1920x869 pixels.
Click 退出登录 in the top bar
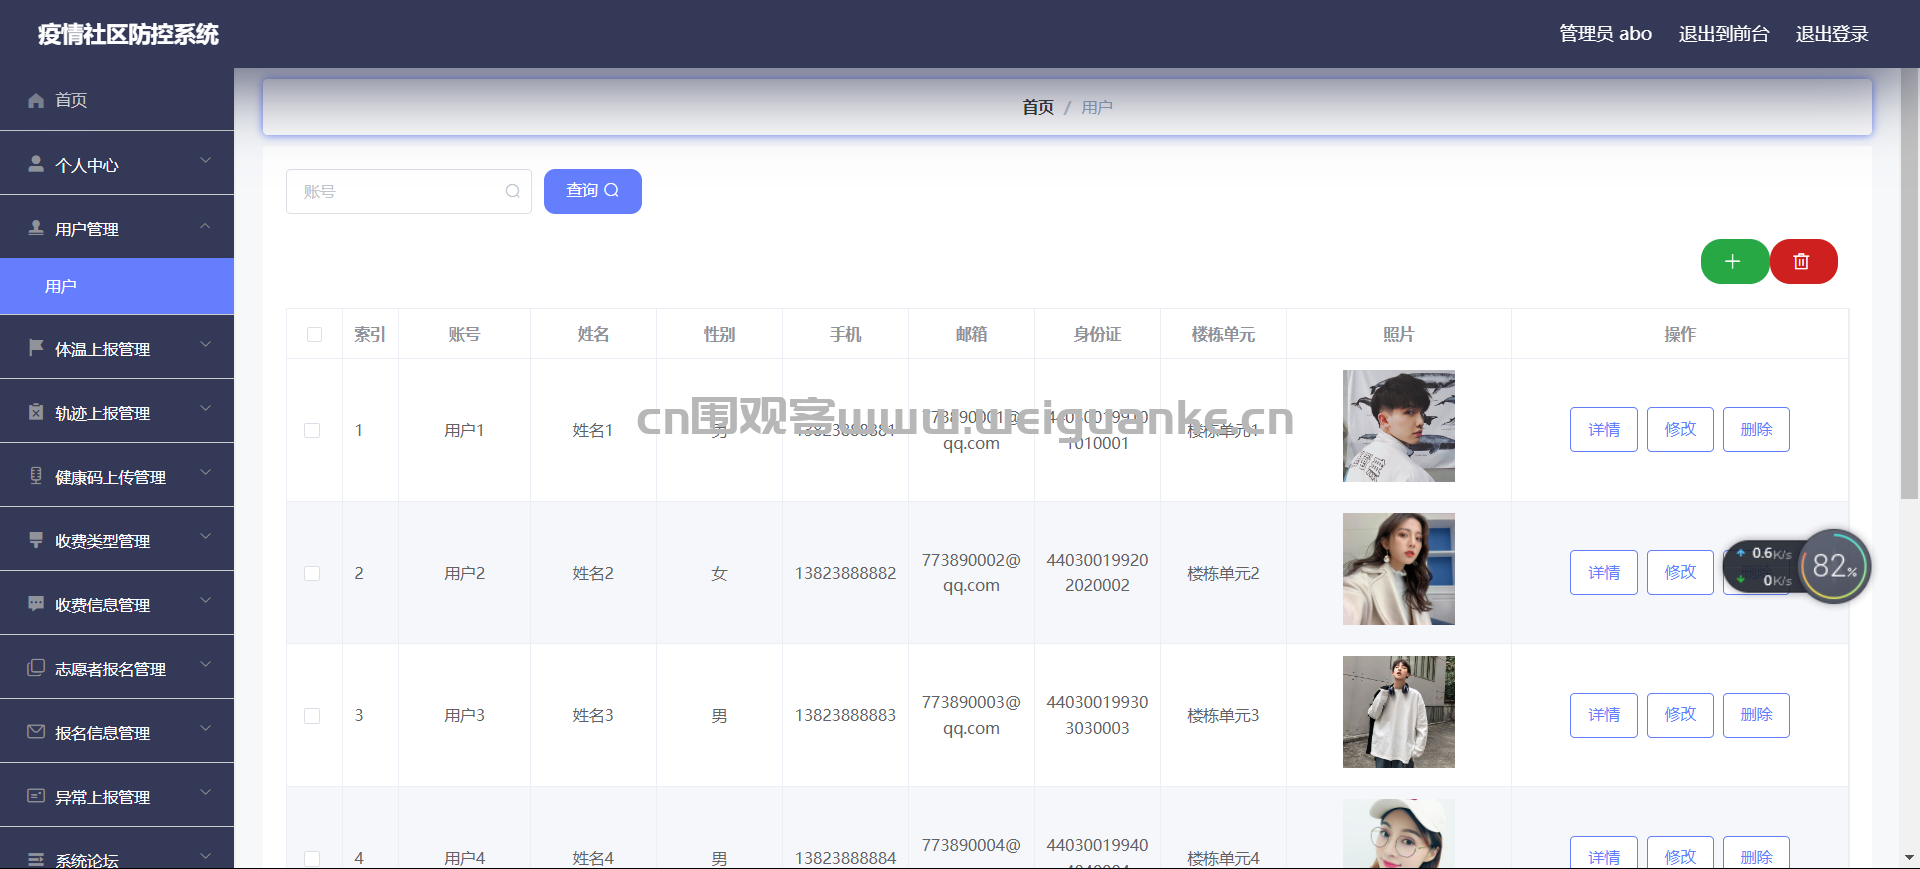pos(1832,34)
